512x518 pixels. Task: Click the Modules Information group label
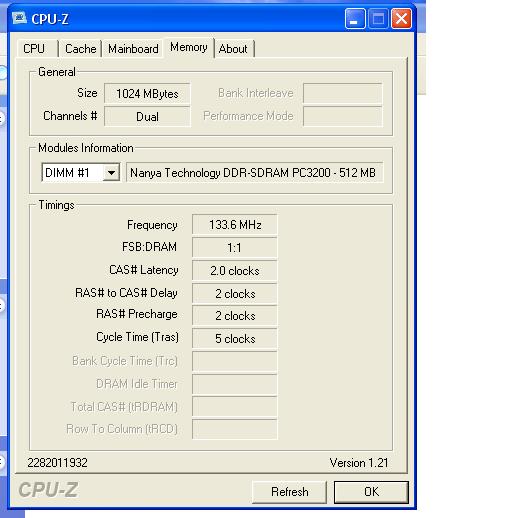(x=86, y=148)
